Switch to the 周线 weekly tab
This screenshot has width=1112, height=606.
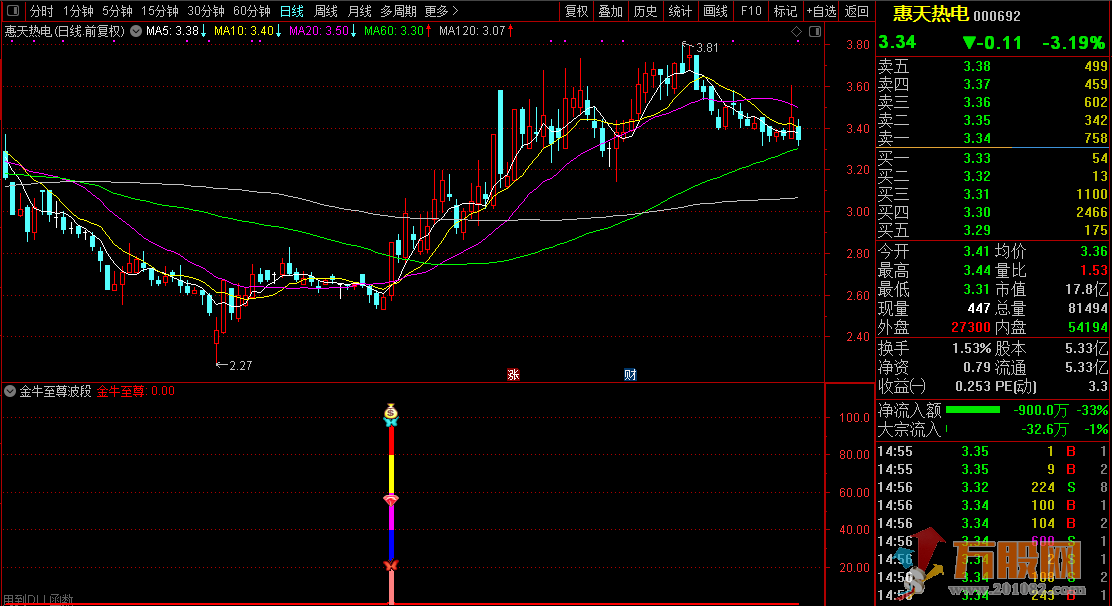click(326, 12)
